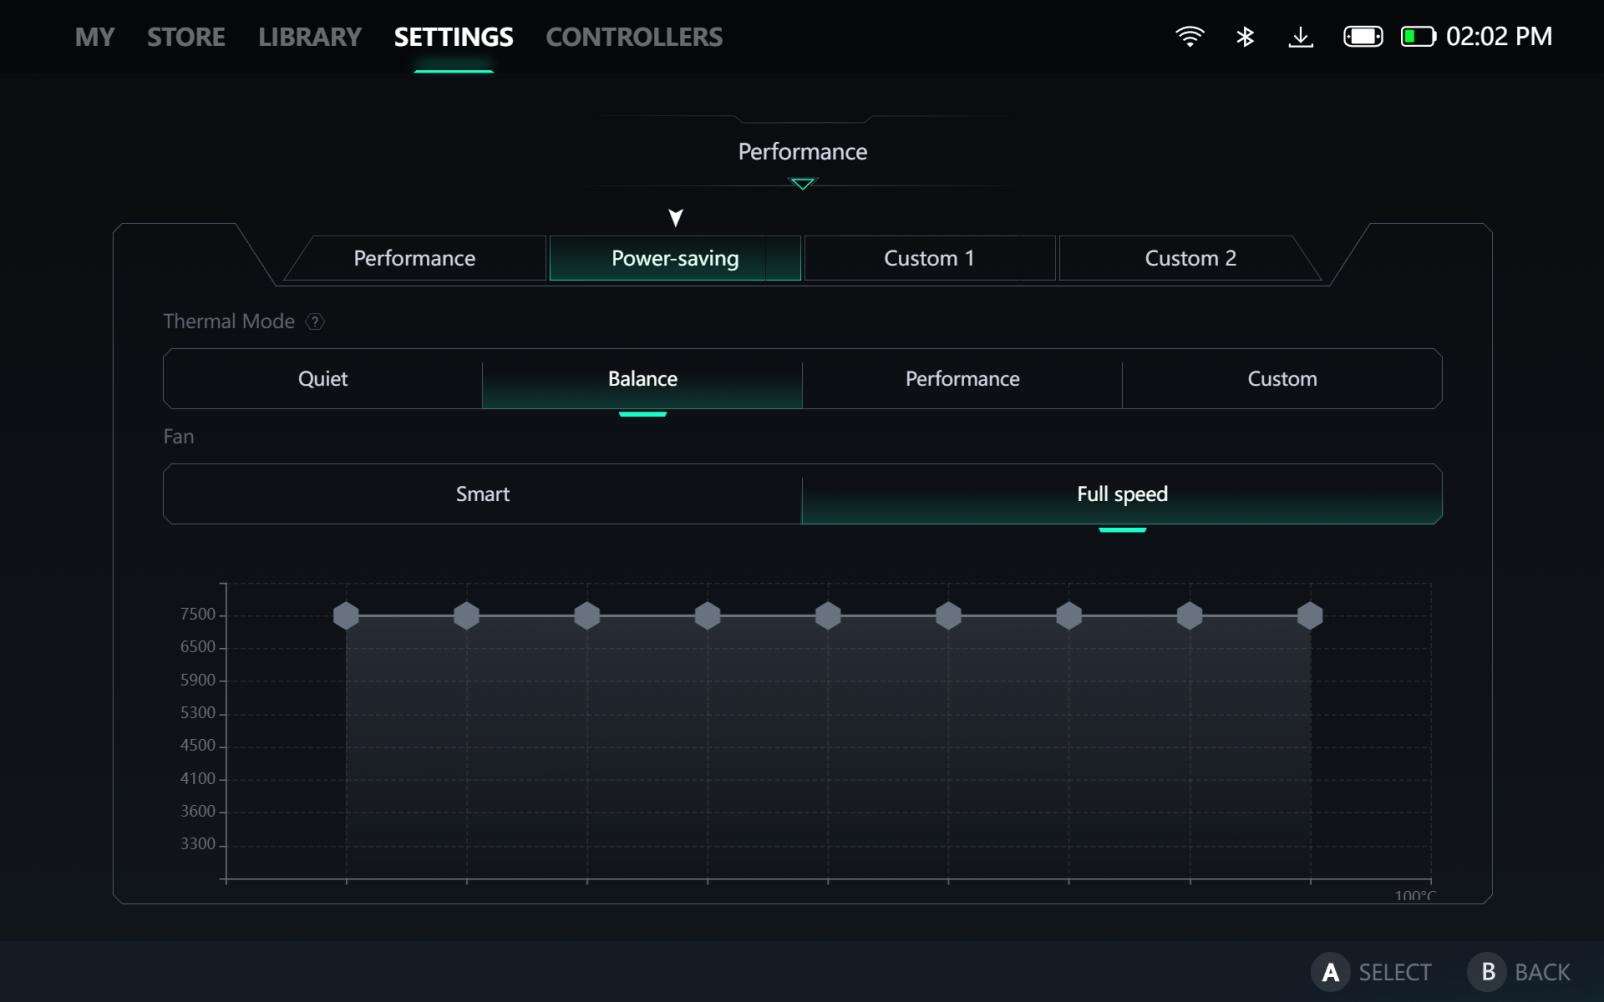Click the Bluetooth icon in status bar
Viewport: 1604px width, 1002px height.
(x=1245, y=37)
